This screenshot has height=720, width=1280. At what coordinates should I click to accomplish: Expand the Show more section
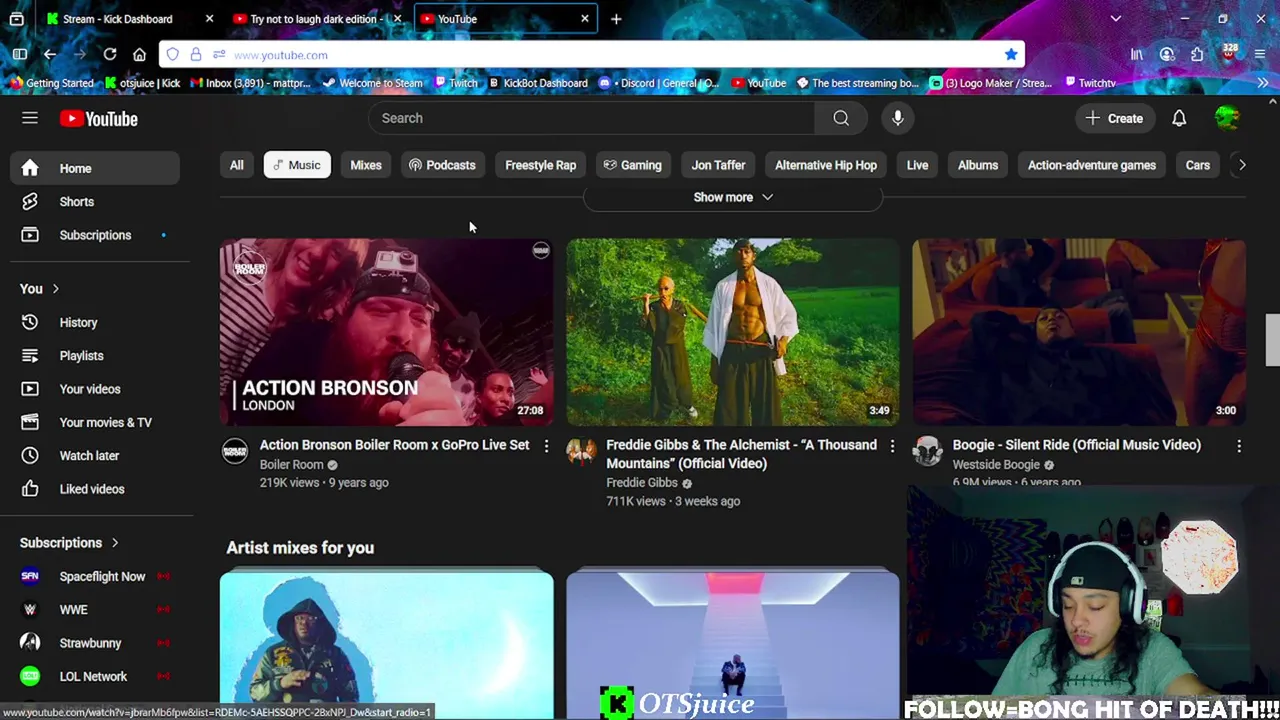[x=733, y=197]
